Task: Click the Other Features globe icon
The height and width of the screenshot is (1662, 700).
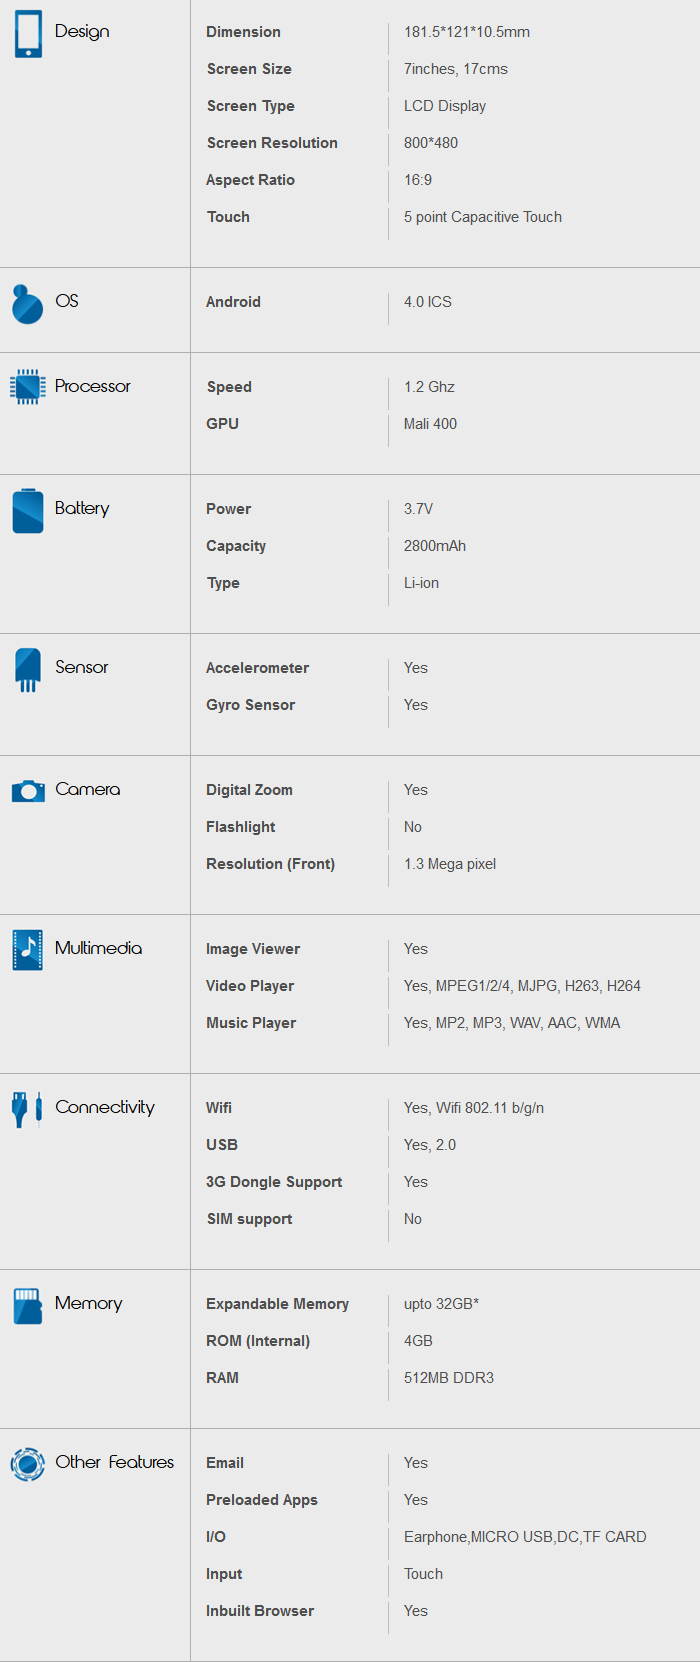Action: (27, 1464)
